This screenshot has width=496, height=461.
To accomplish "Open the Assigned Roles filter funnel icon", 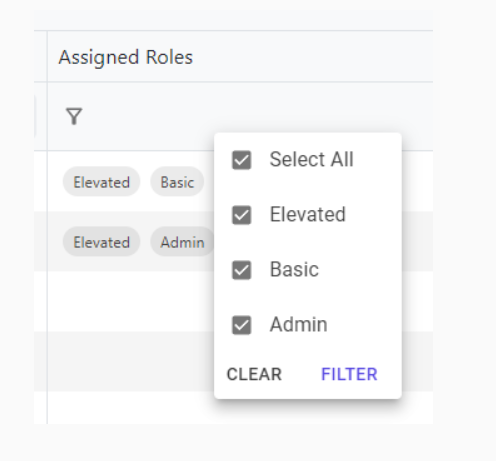I will [74, 116].
